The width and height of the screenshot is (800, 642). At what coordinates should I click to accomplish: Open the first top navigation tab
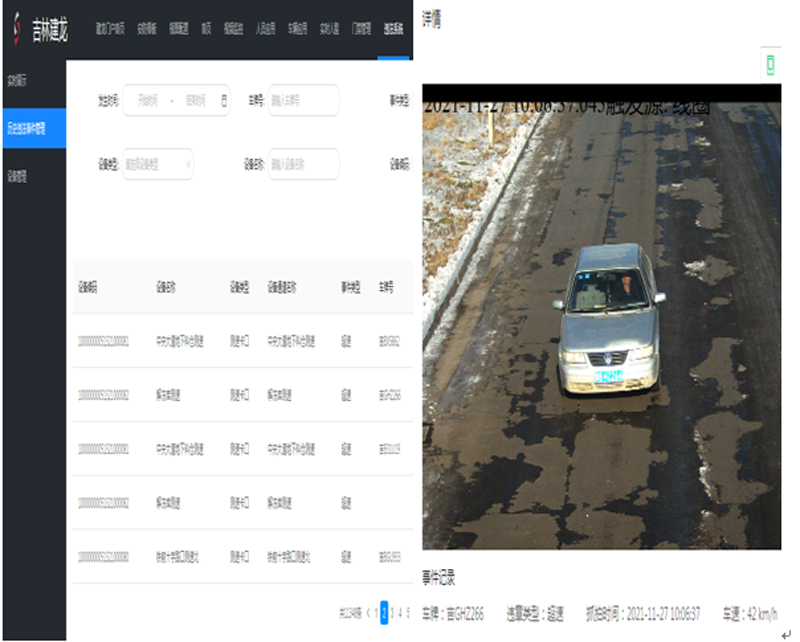pos(110,29)
